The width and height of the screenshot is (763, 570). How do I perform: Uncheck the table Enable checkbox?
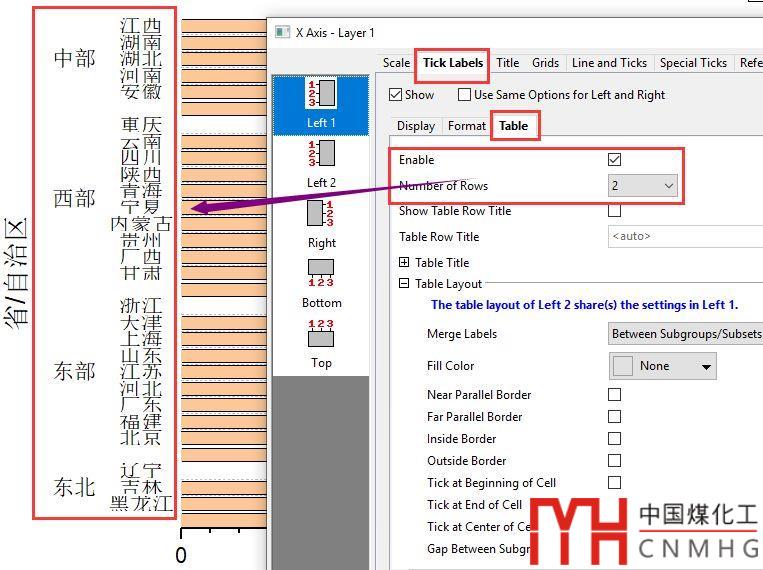614,160
